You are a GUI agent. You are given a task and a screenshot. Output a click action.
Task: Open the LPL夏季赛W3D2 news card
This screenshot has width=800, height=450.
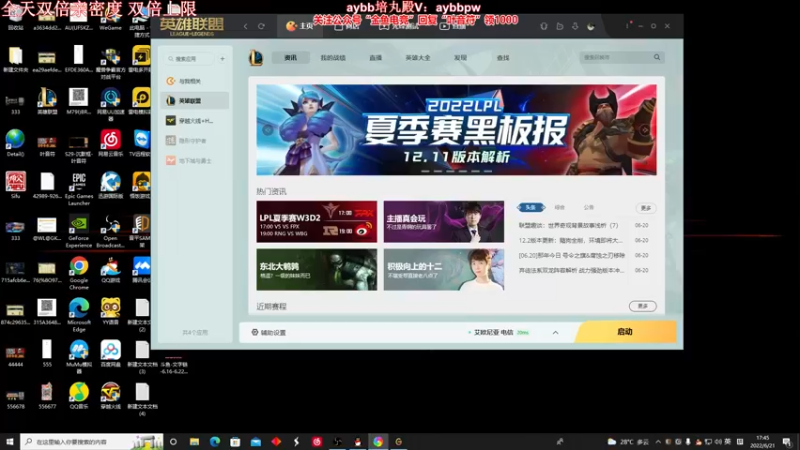coord(317,221)
